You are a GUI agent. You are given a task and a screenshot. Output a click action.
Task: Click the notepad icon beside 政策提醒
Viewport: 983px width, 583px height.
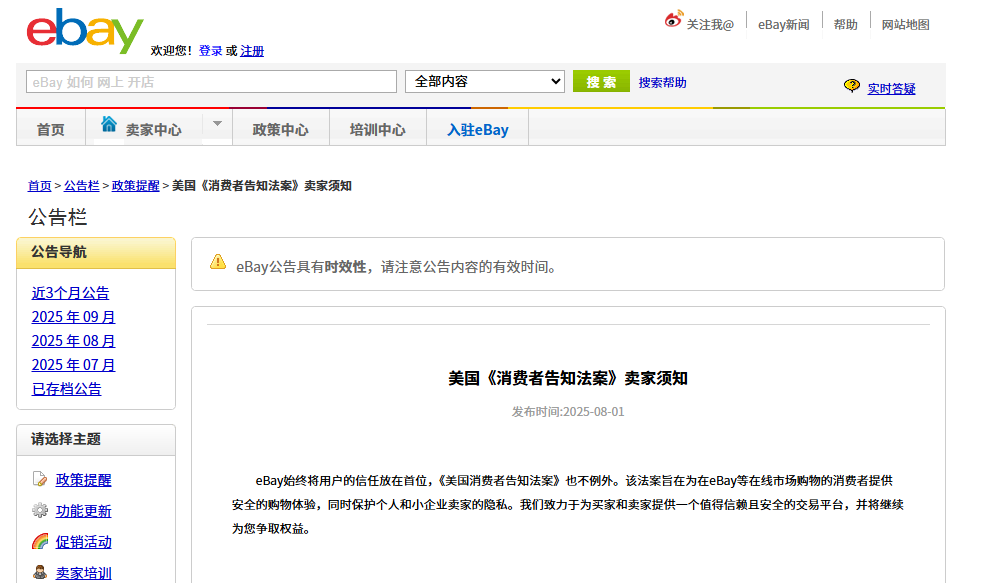(x=39, y=479)
